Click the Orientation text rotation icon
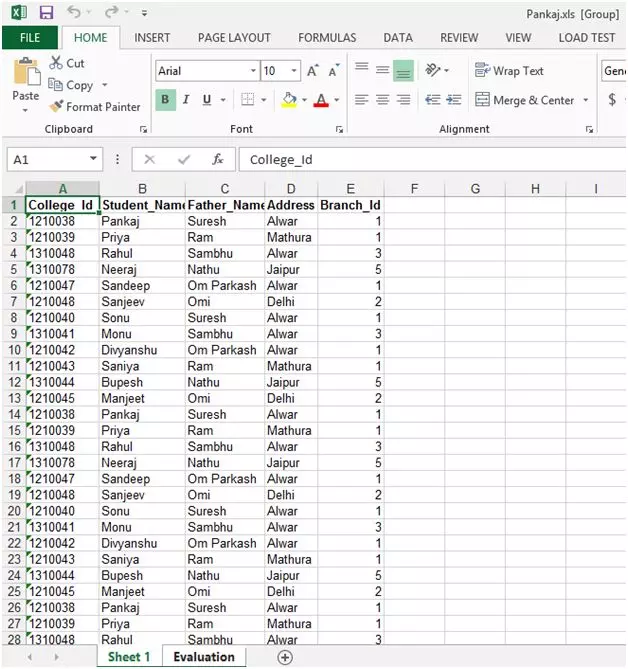628x669 pixels. [x=433, y=70]
